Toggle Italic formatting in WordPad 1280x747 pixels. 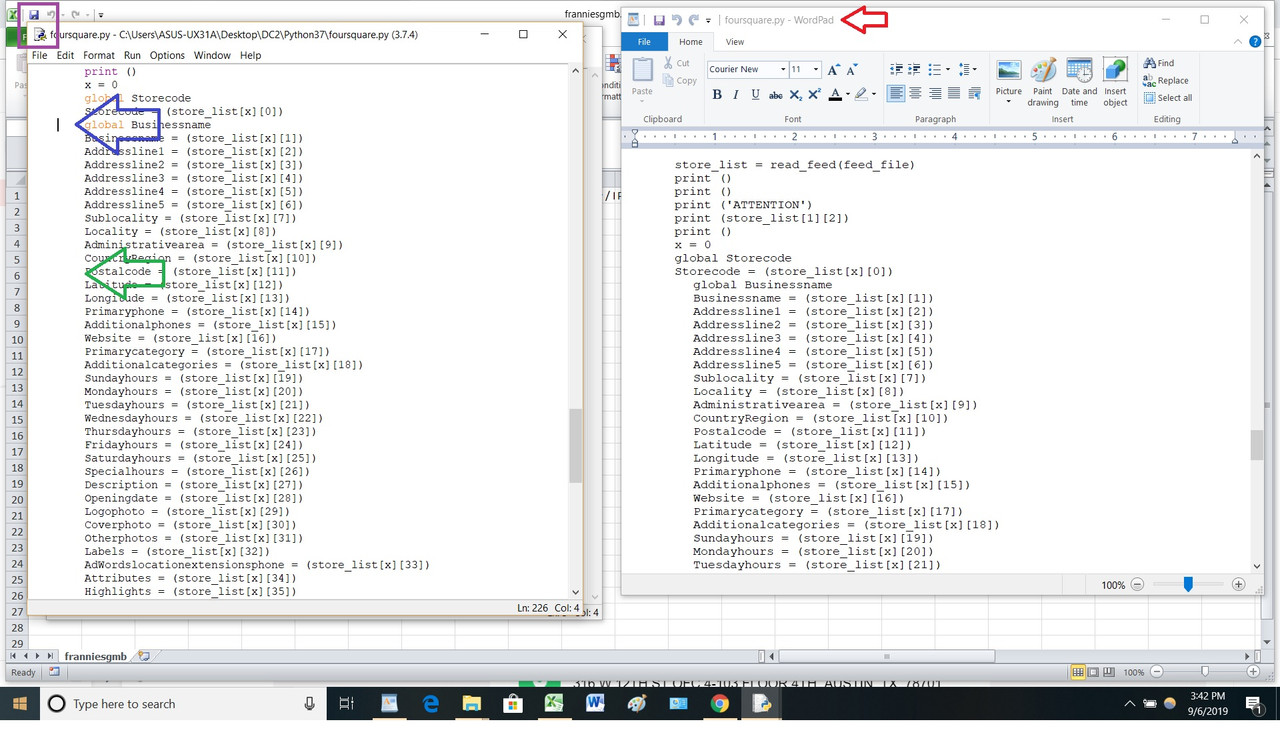pyautogui.click(x=736, y=94)
